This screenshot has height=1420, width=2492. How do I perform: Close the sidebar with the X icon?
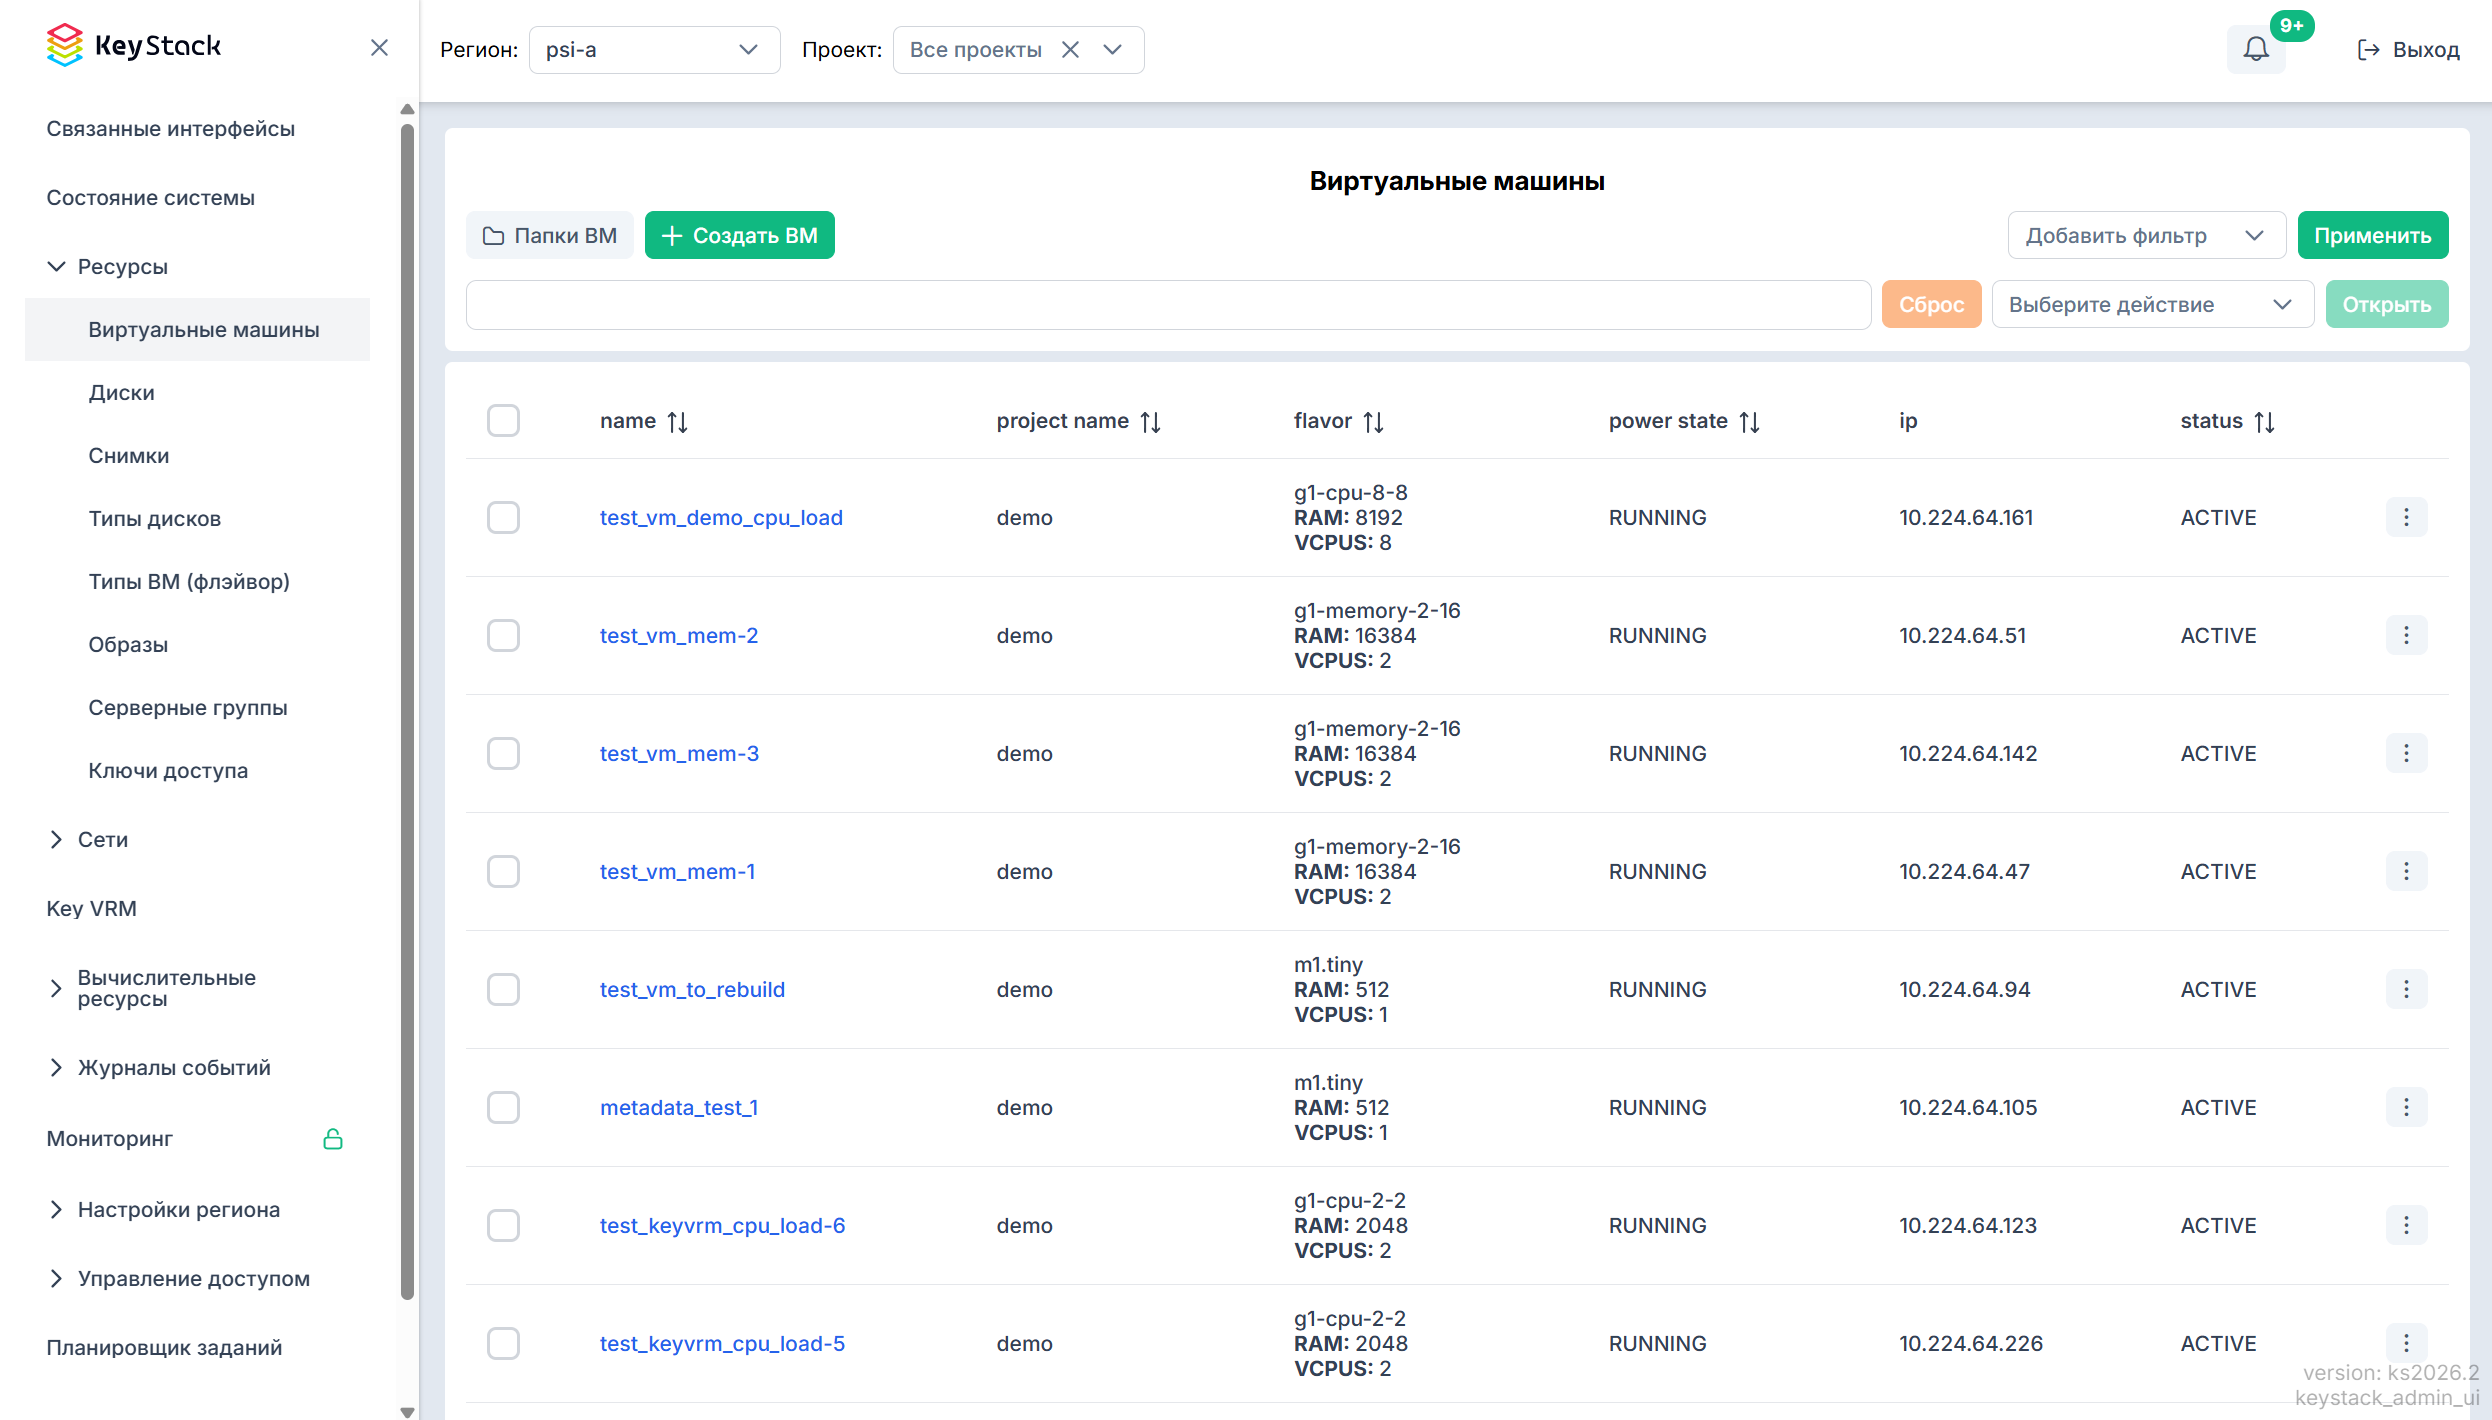379,48
